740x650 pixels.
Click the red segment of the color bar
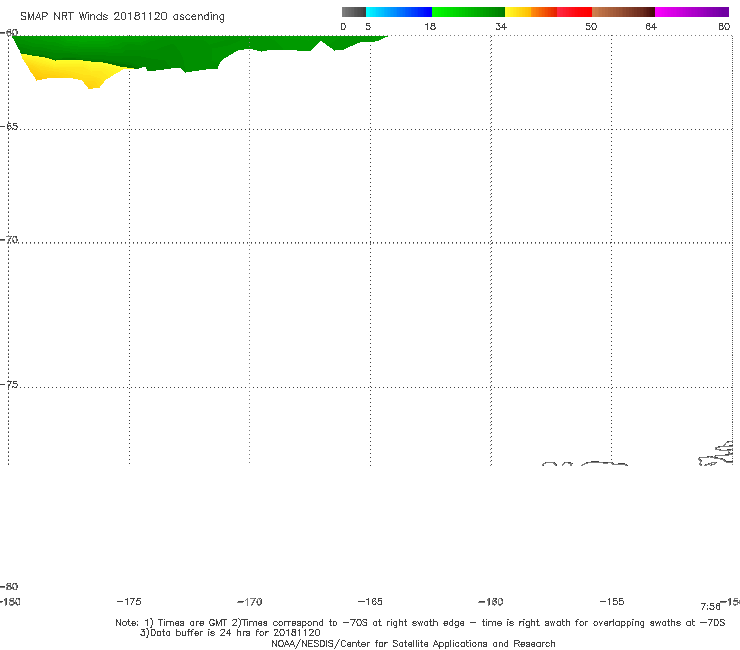click(574, 12)
